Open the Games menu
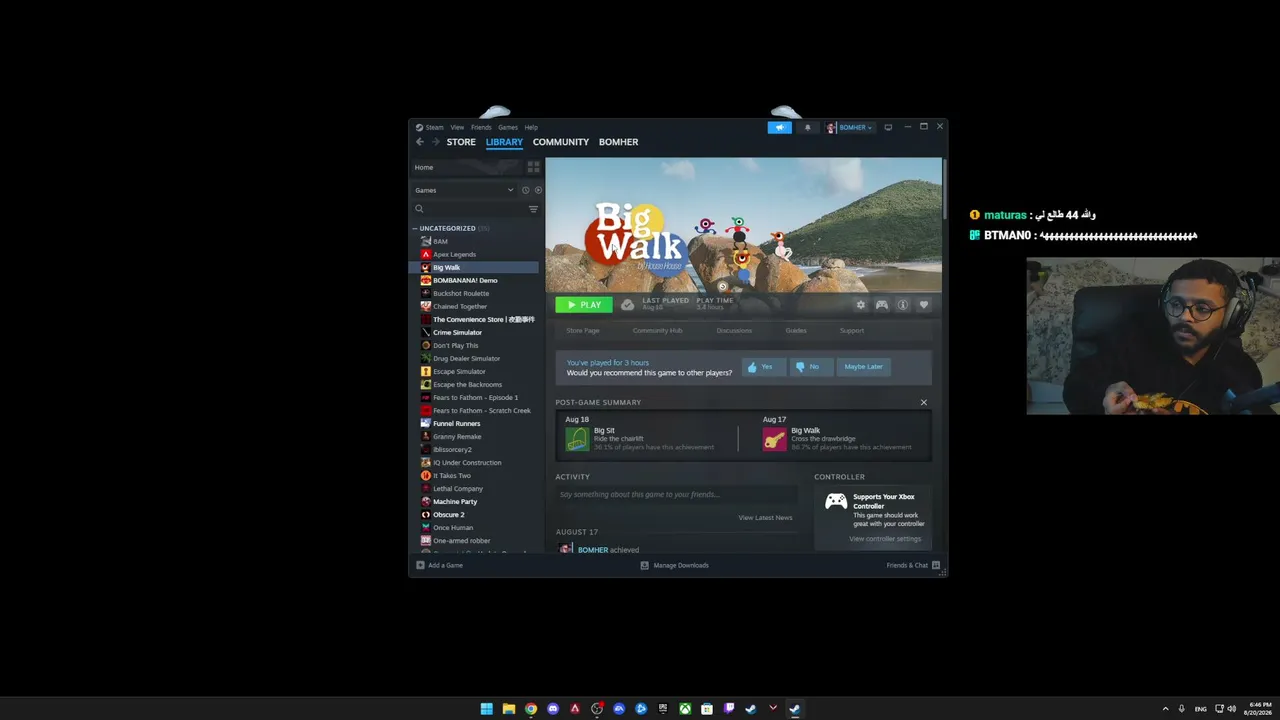 [508, 127]
